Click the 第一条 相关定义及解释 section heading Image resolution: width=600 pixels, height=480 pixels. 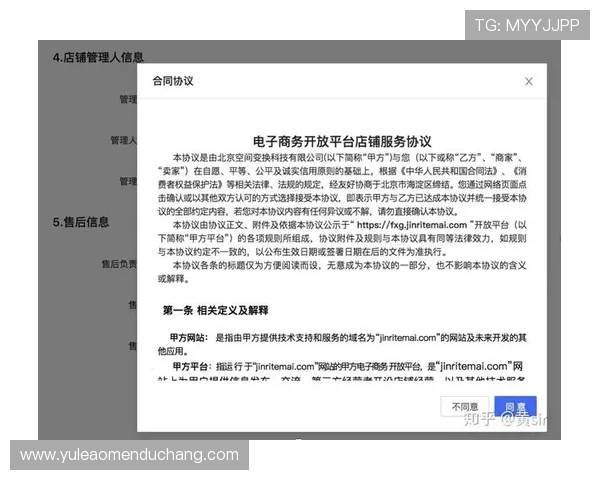tap(215, 310)
